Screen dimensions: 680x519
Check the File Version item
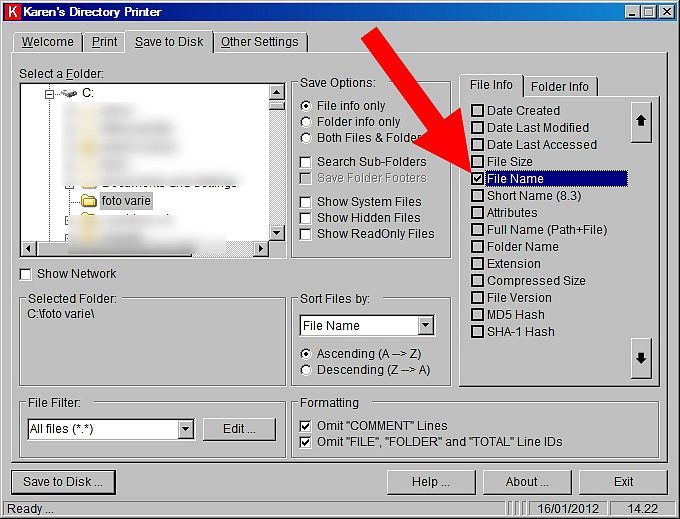477,297
